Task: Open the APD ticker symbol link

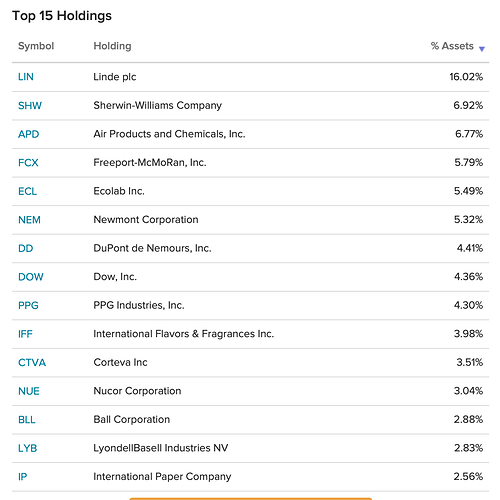Action: (x=28, y=134)
